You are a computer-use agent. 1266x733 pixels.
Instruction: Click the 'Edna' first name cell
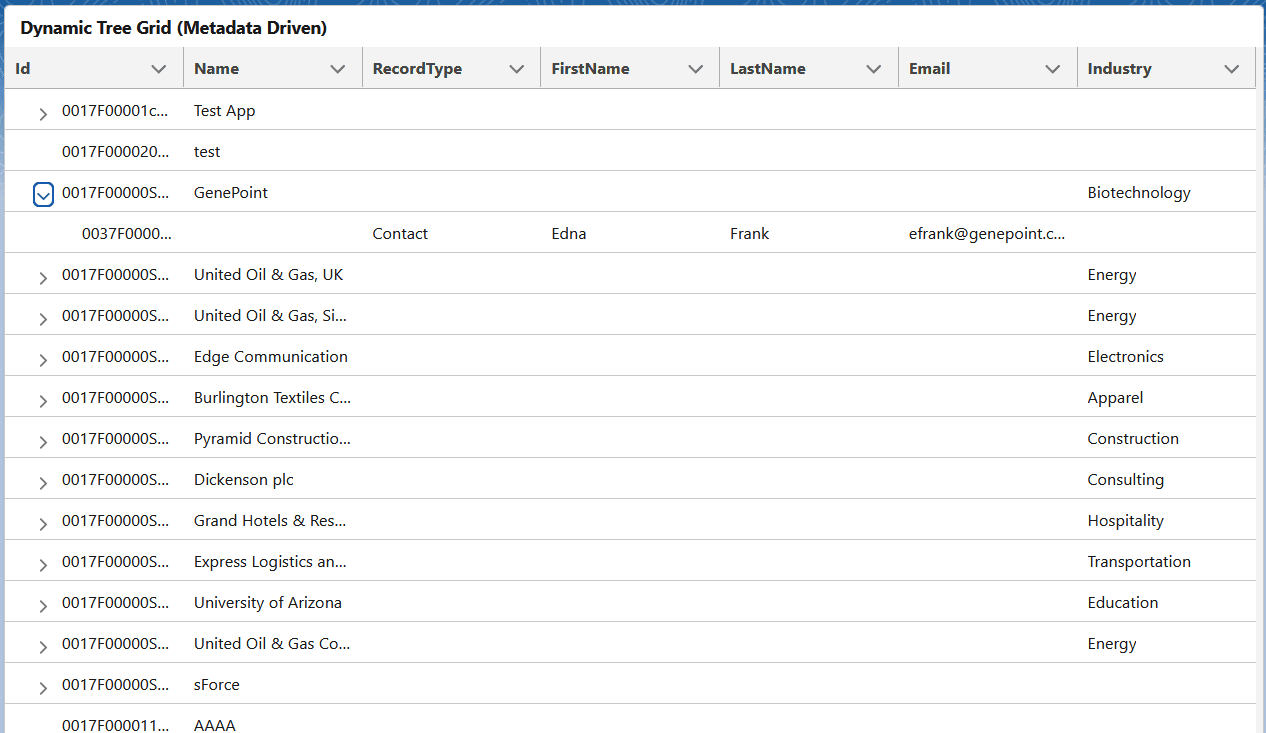tap(569, 234)
